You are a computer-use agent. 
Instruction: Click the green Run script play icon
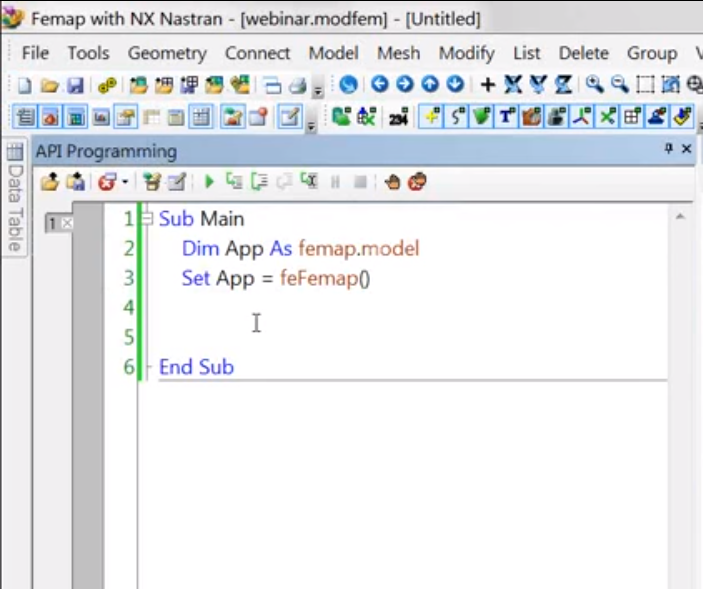point(209,182)
